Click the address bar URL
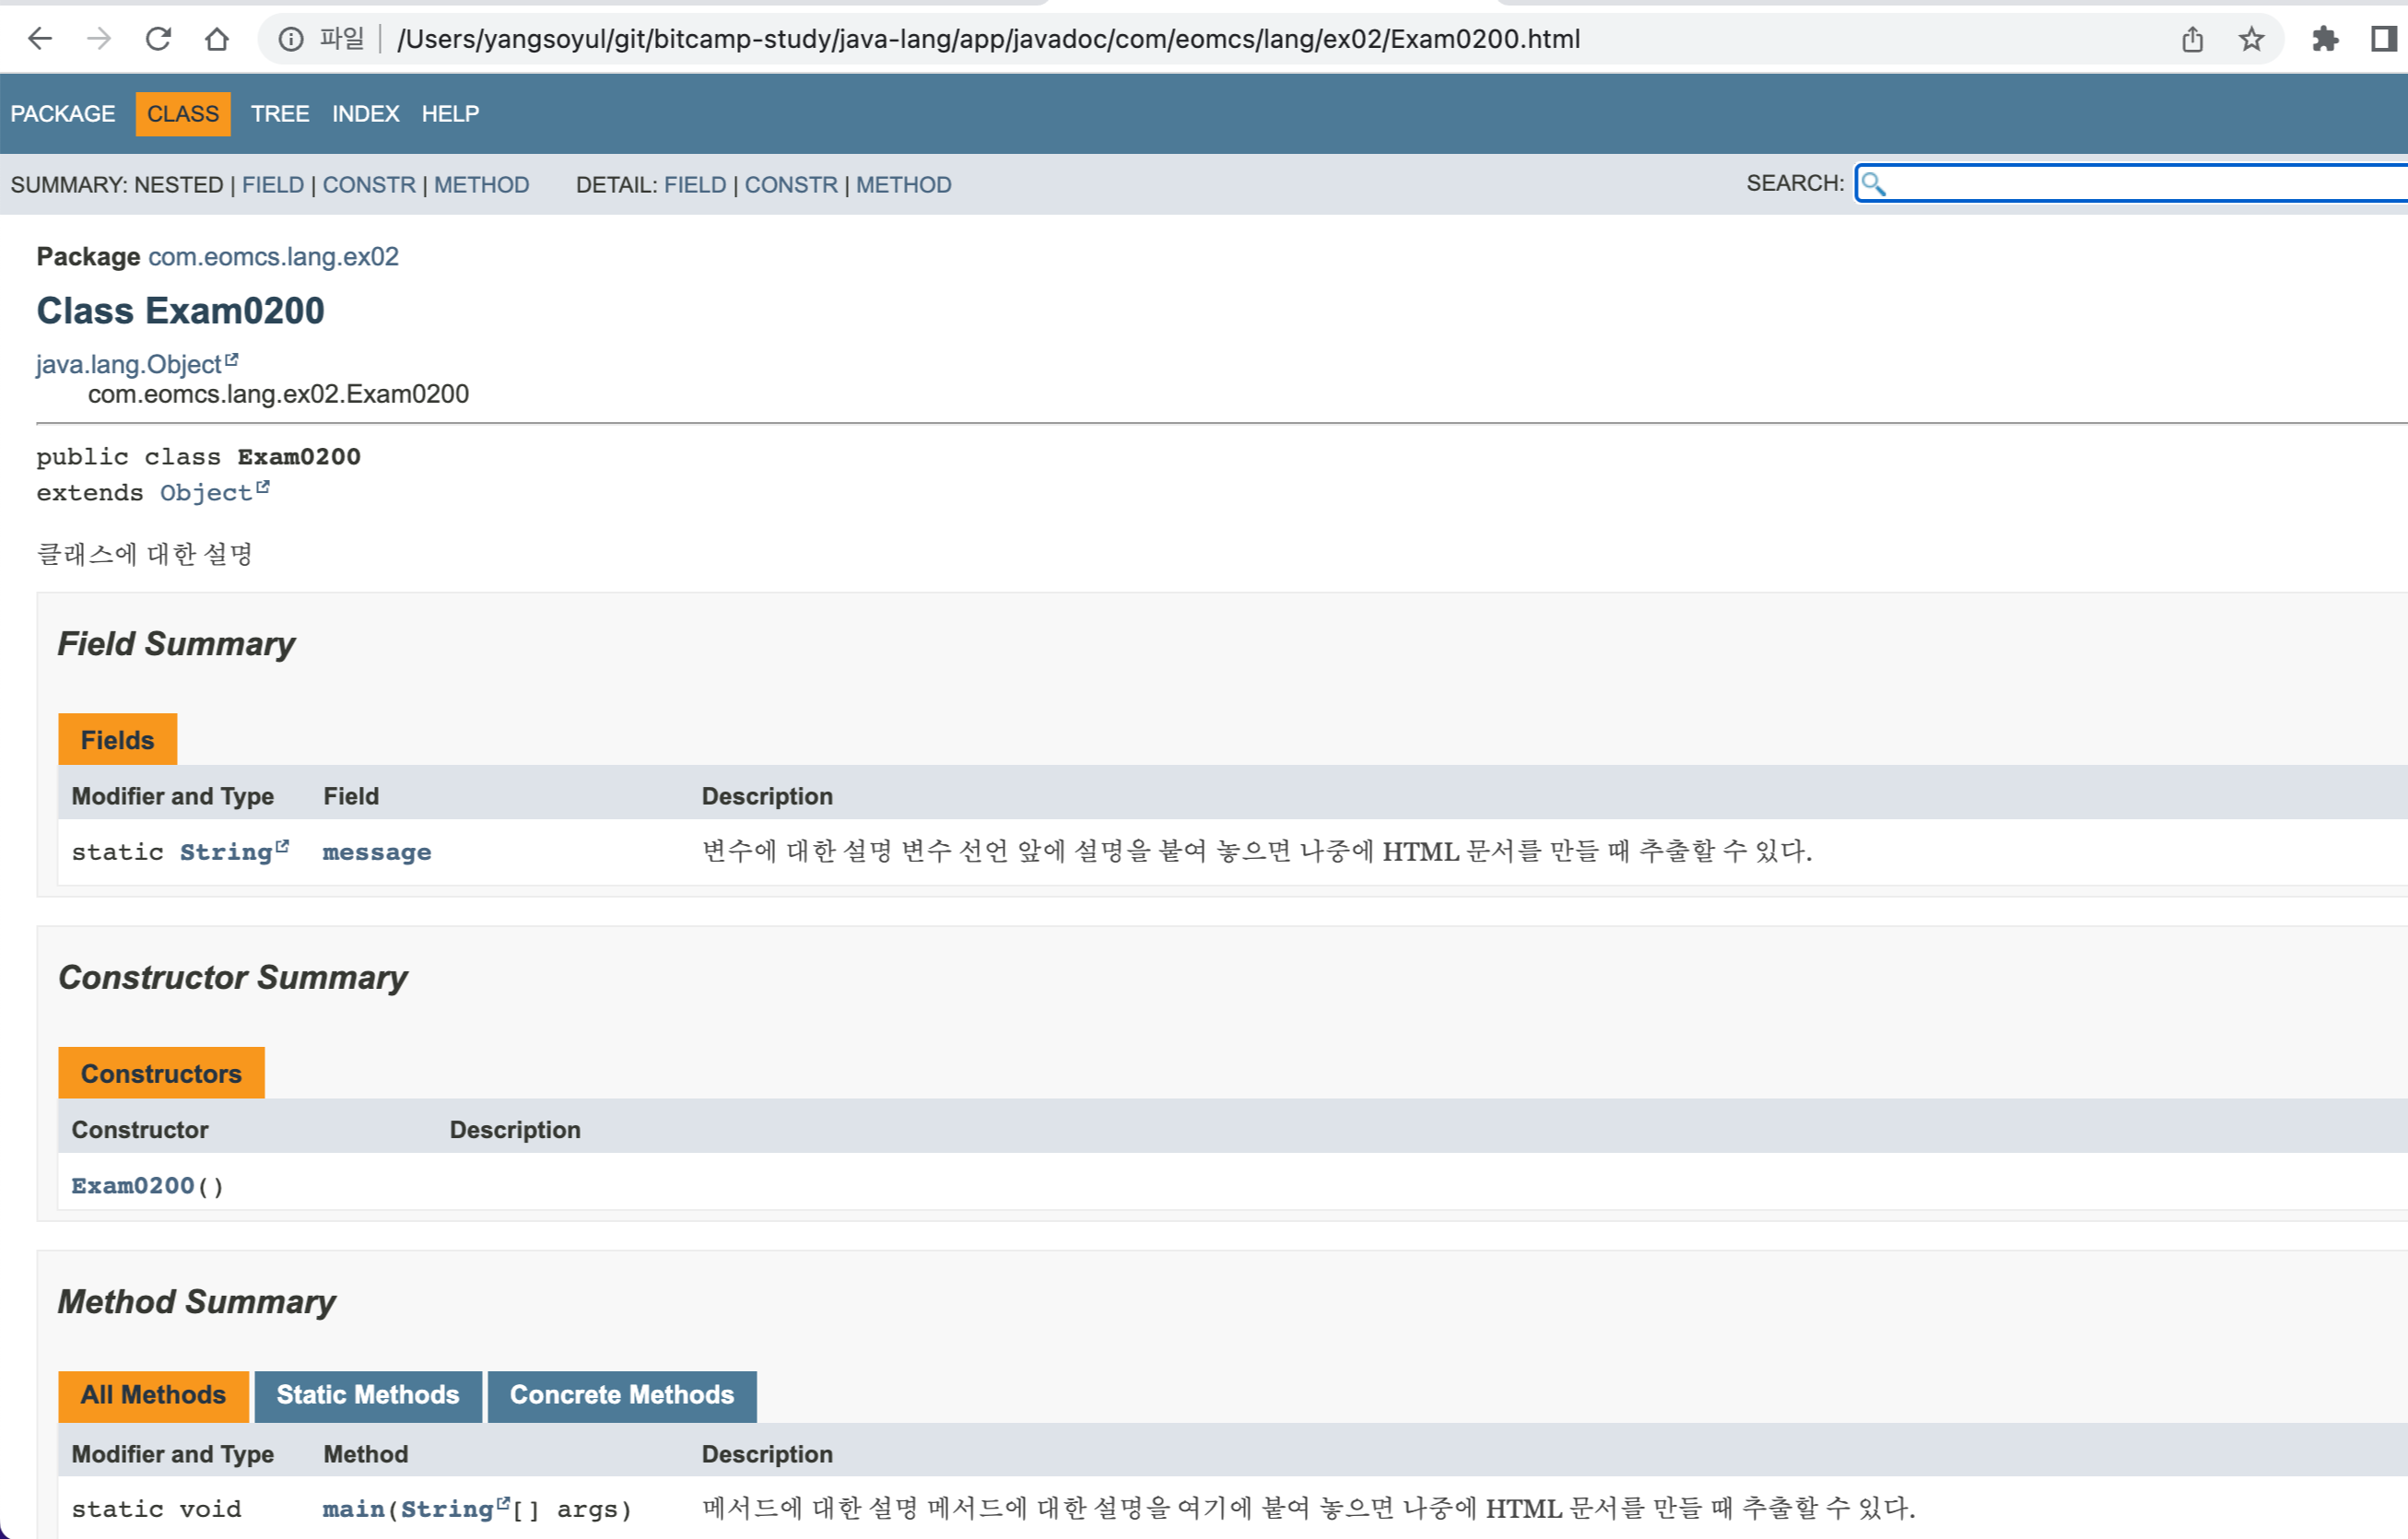 click(x=988, y=39)
